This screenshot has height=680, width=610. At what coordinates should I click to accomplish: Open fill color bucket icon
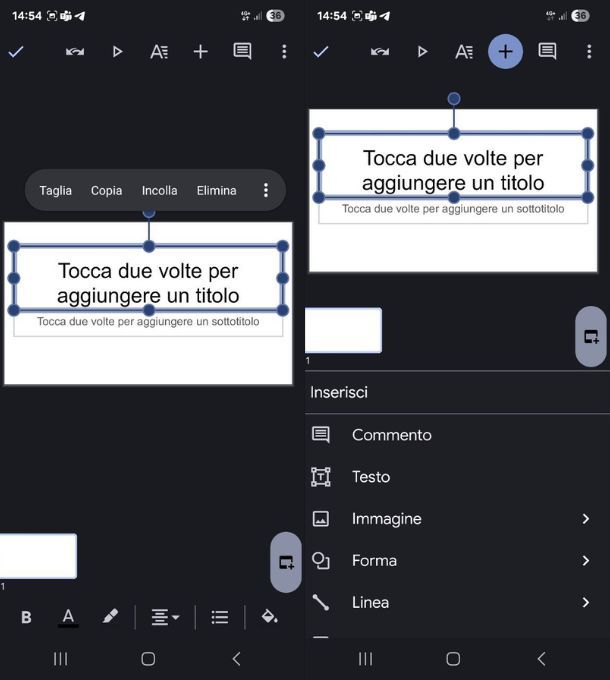coord(269,616)
